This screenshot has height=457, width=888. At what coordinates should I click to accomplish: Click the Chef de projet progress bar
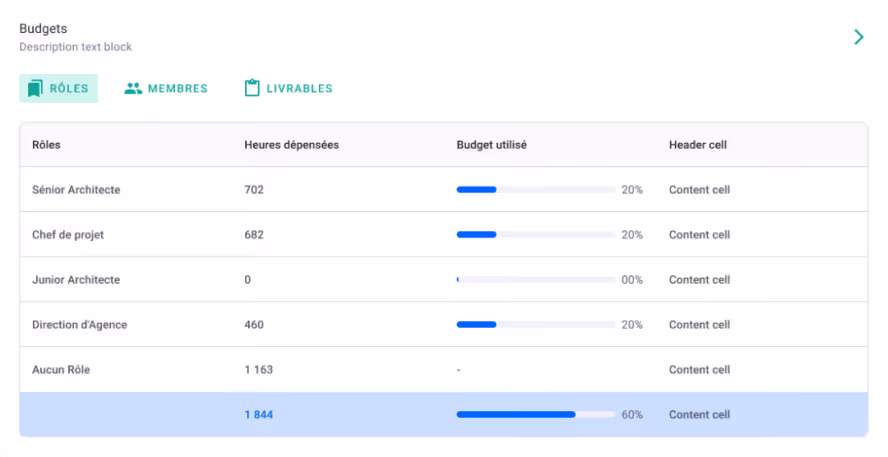tap(536, 234)
